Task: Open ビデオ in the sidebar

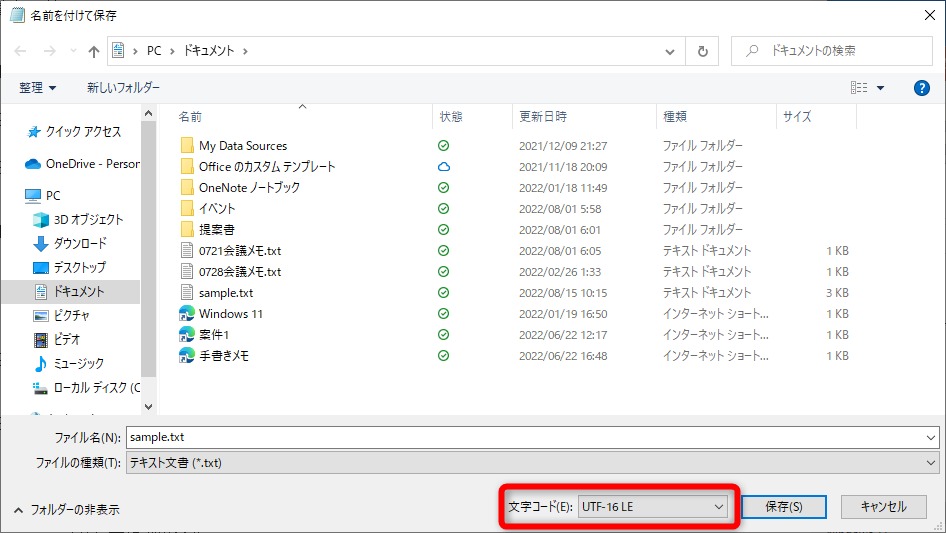Action: click(x=57, y=340)
